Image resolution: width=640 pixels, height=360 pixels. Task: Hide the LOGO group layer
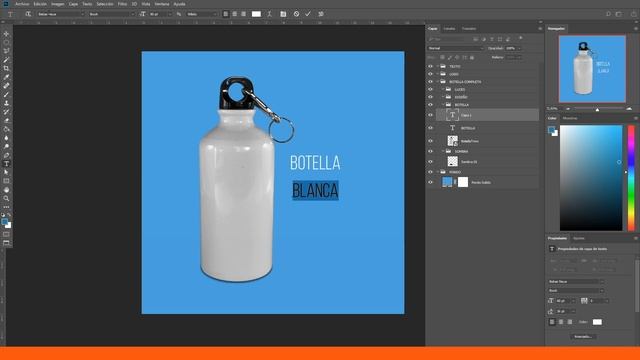click(430, 74)
